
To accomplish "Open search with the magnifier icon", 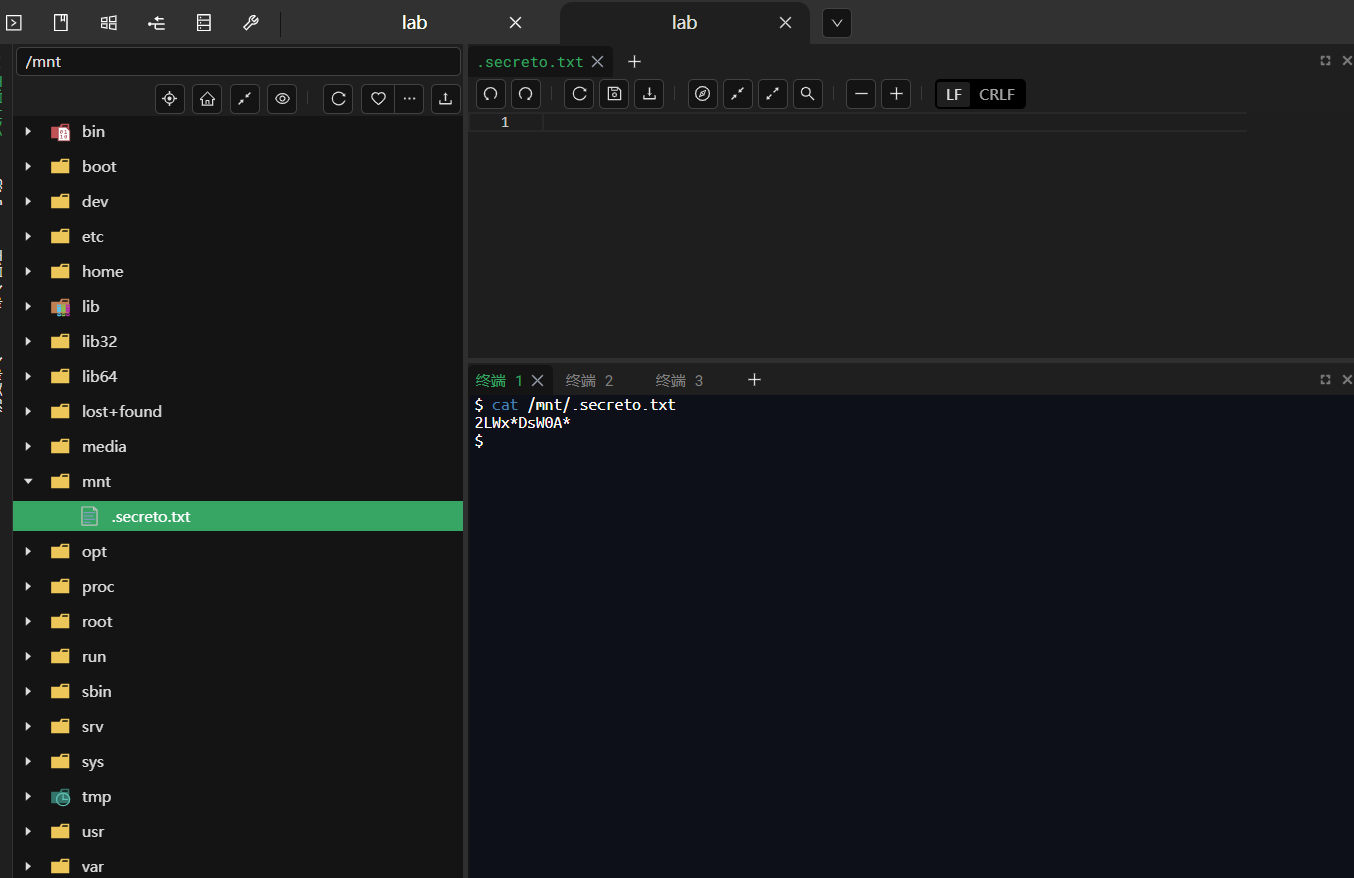I will point(808,94).
